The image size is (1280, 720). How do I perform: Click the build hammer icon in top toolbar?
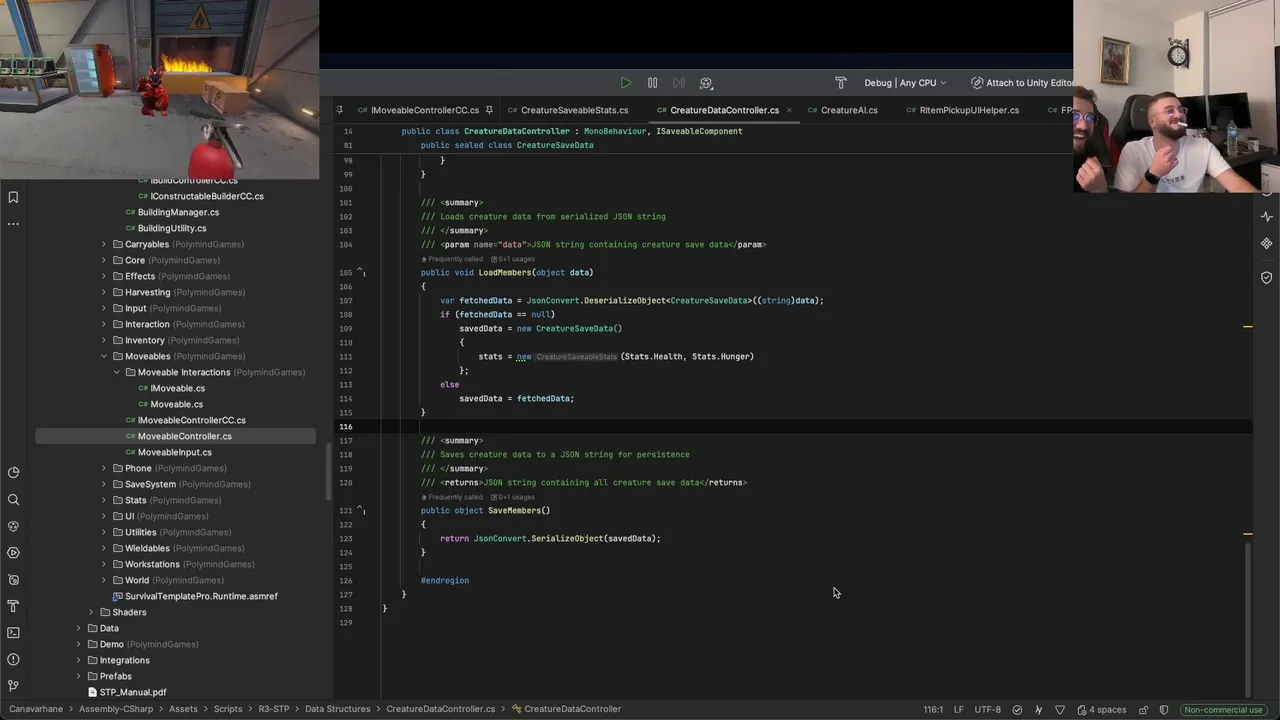tap(841, 83)
